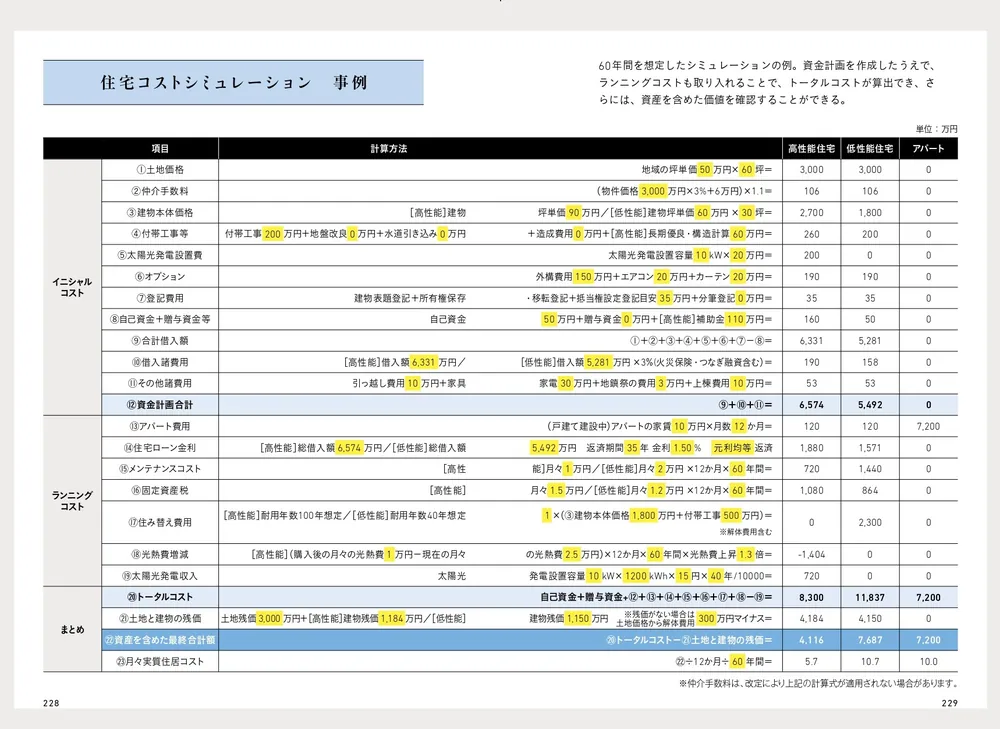Click row label ⑩借入諸費用
This screenshot has width=1000, height=729.
(x=160, y=362)
